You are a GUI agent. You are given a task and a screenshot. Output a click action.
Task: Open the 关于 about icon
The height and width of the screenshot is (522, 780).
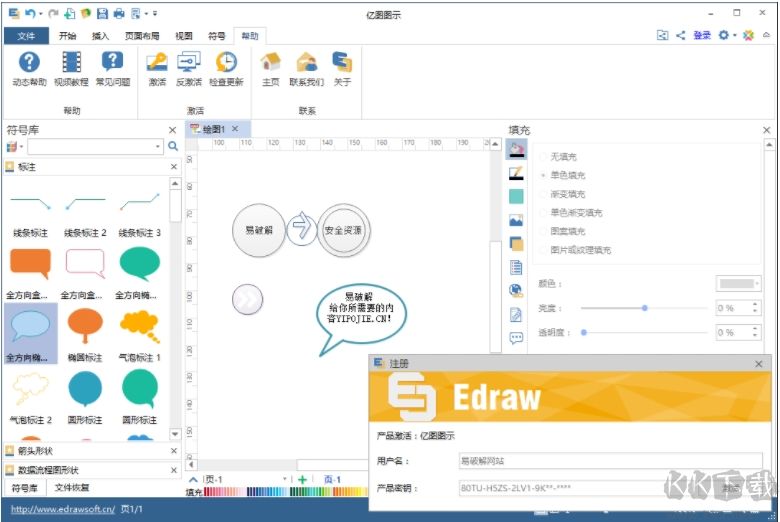[x=342, y=69]
